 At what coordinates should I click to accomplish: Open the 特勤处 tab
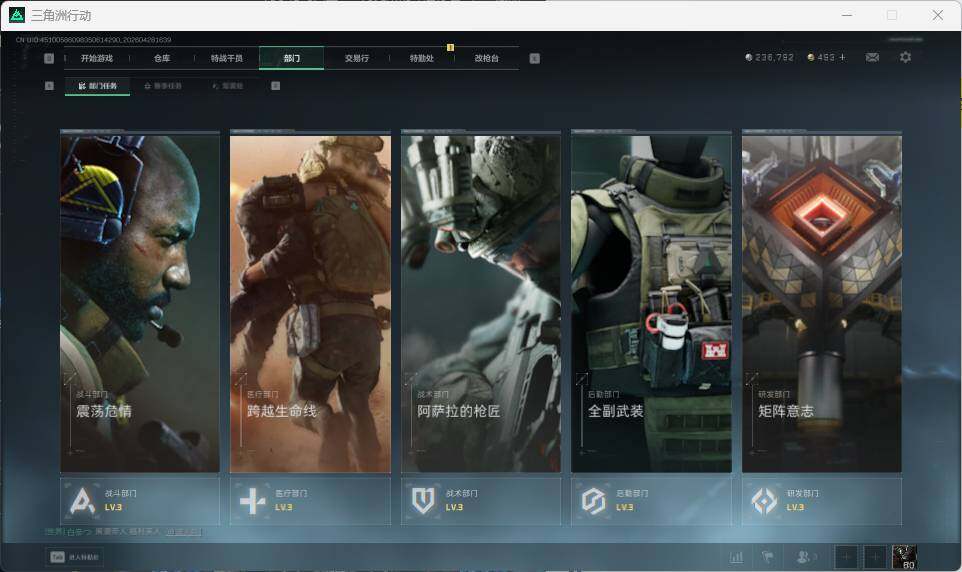click(421, 58)
